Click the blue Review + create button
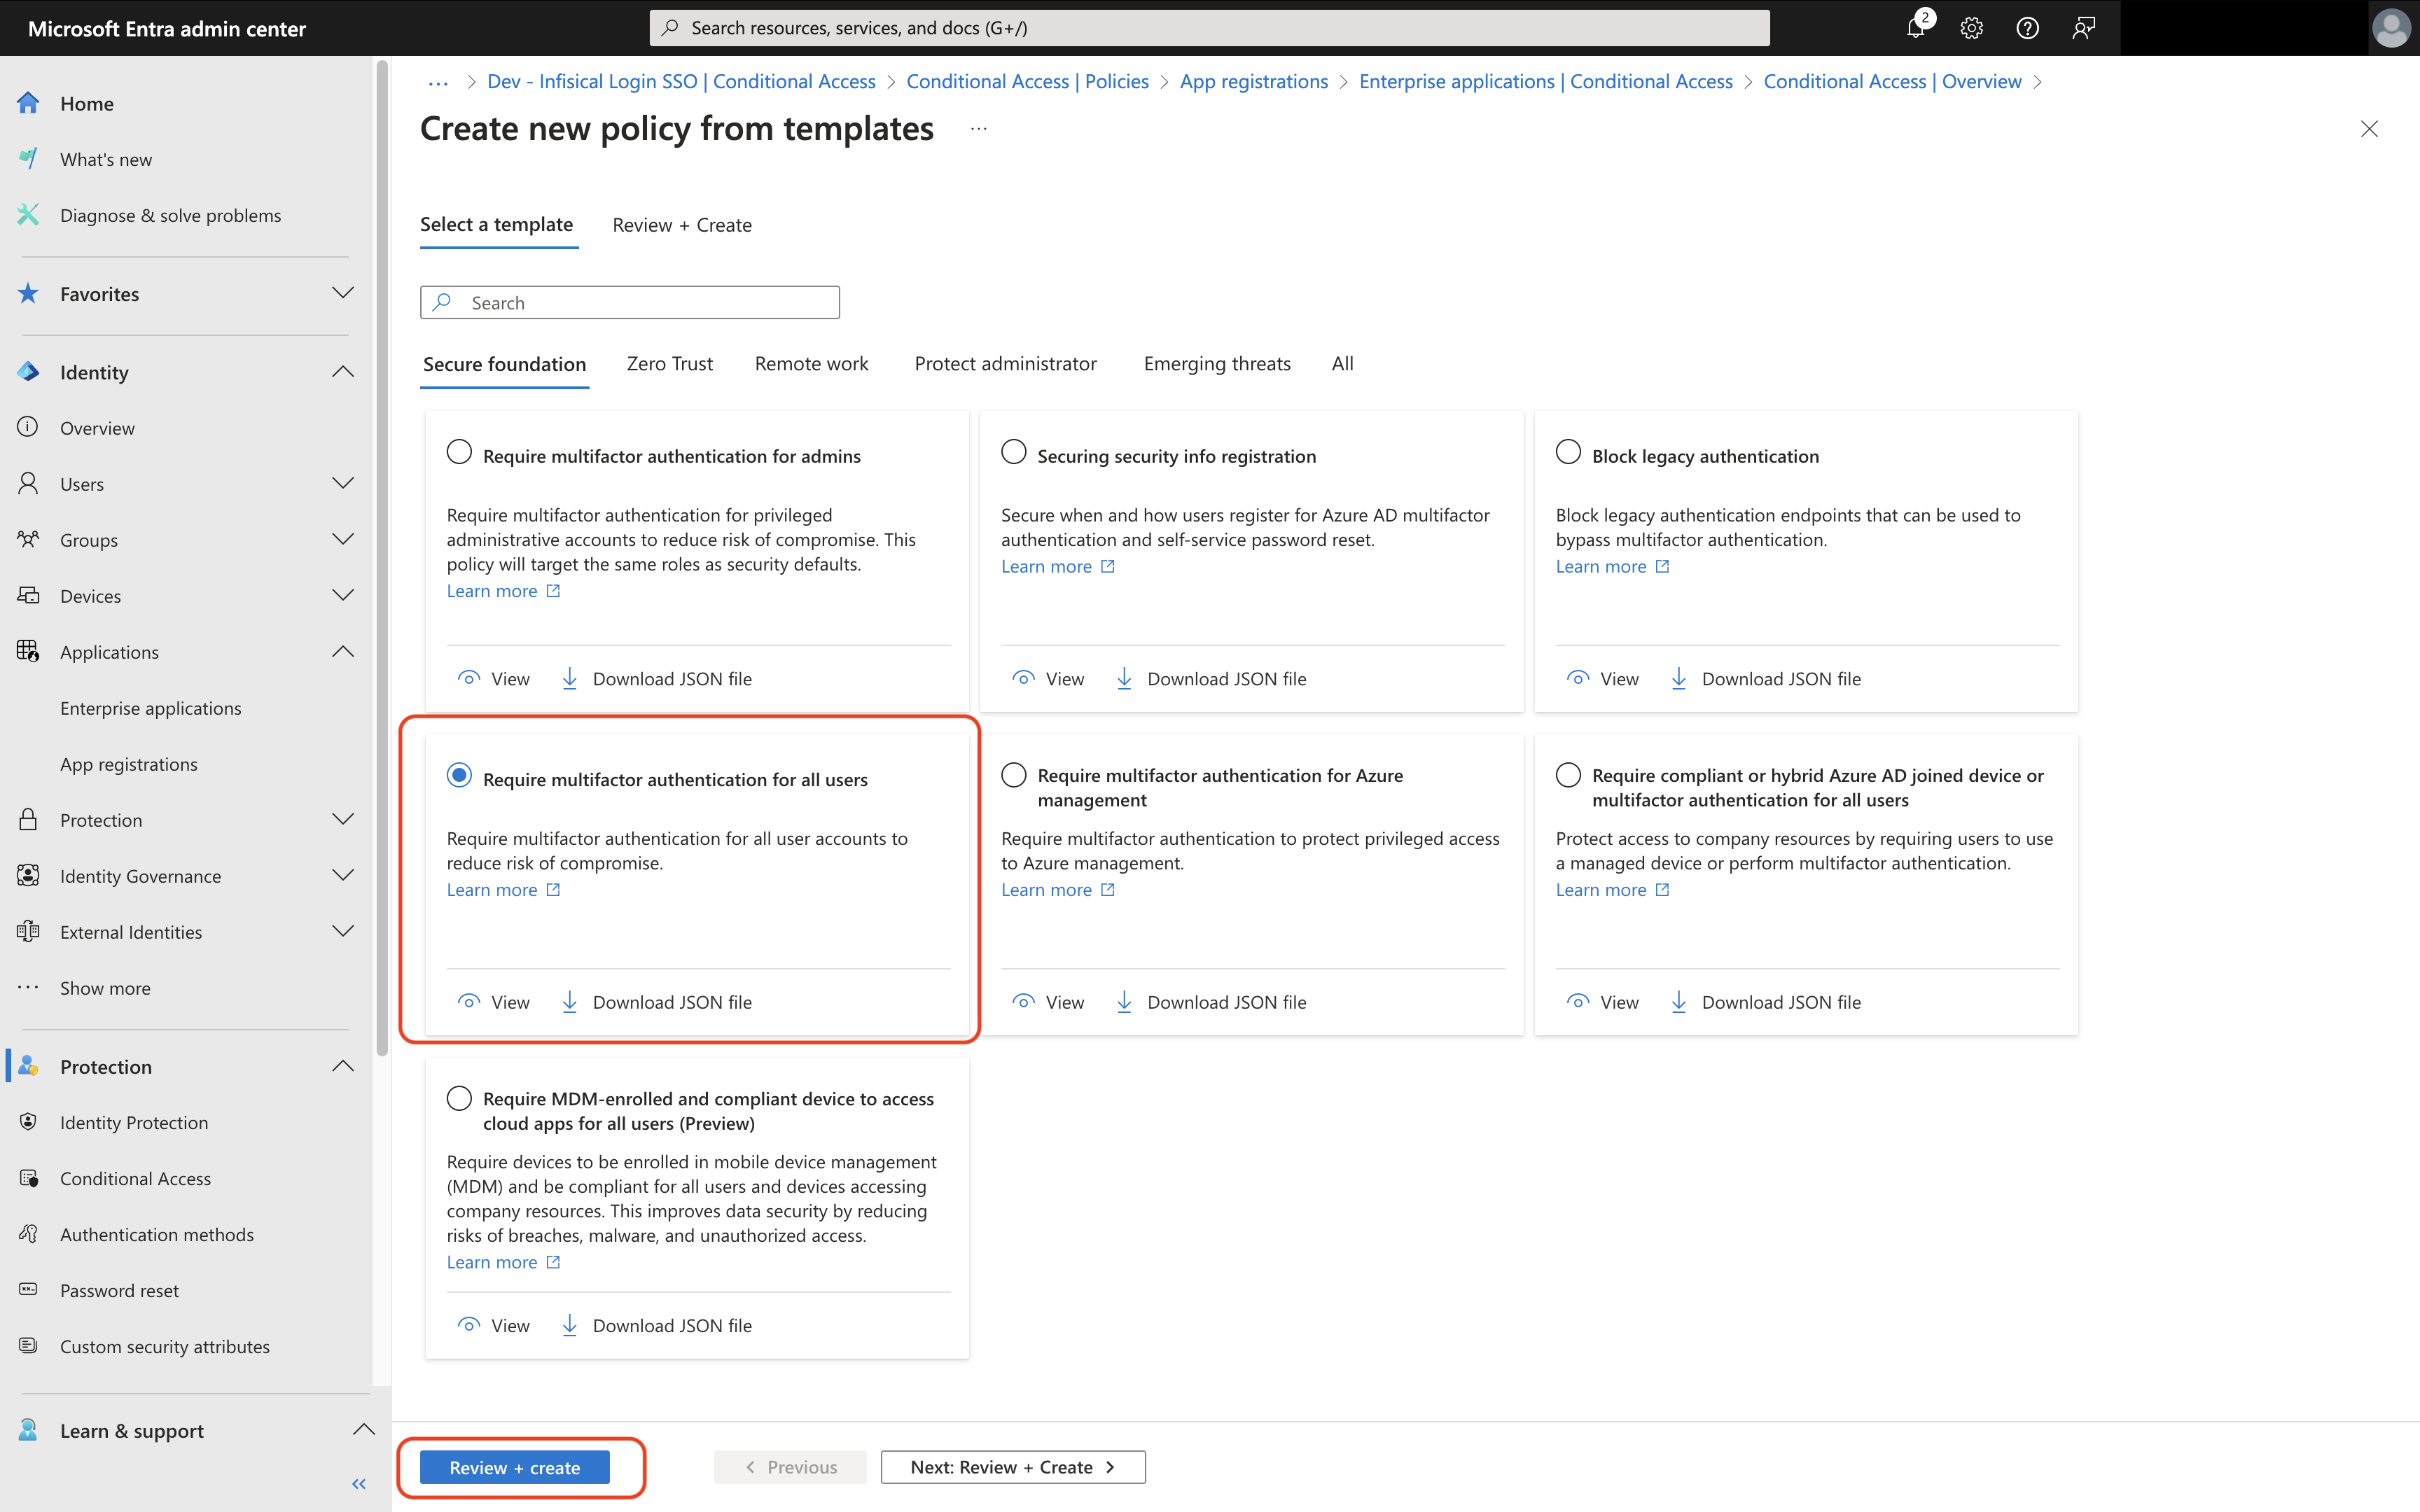 (x=515, y=1467)
